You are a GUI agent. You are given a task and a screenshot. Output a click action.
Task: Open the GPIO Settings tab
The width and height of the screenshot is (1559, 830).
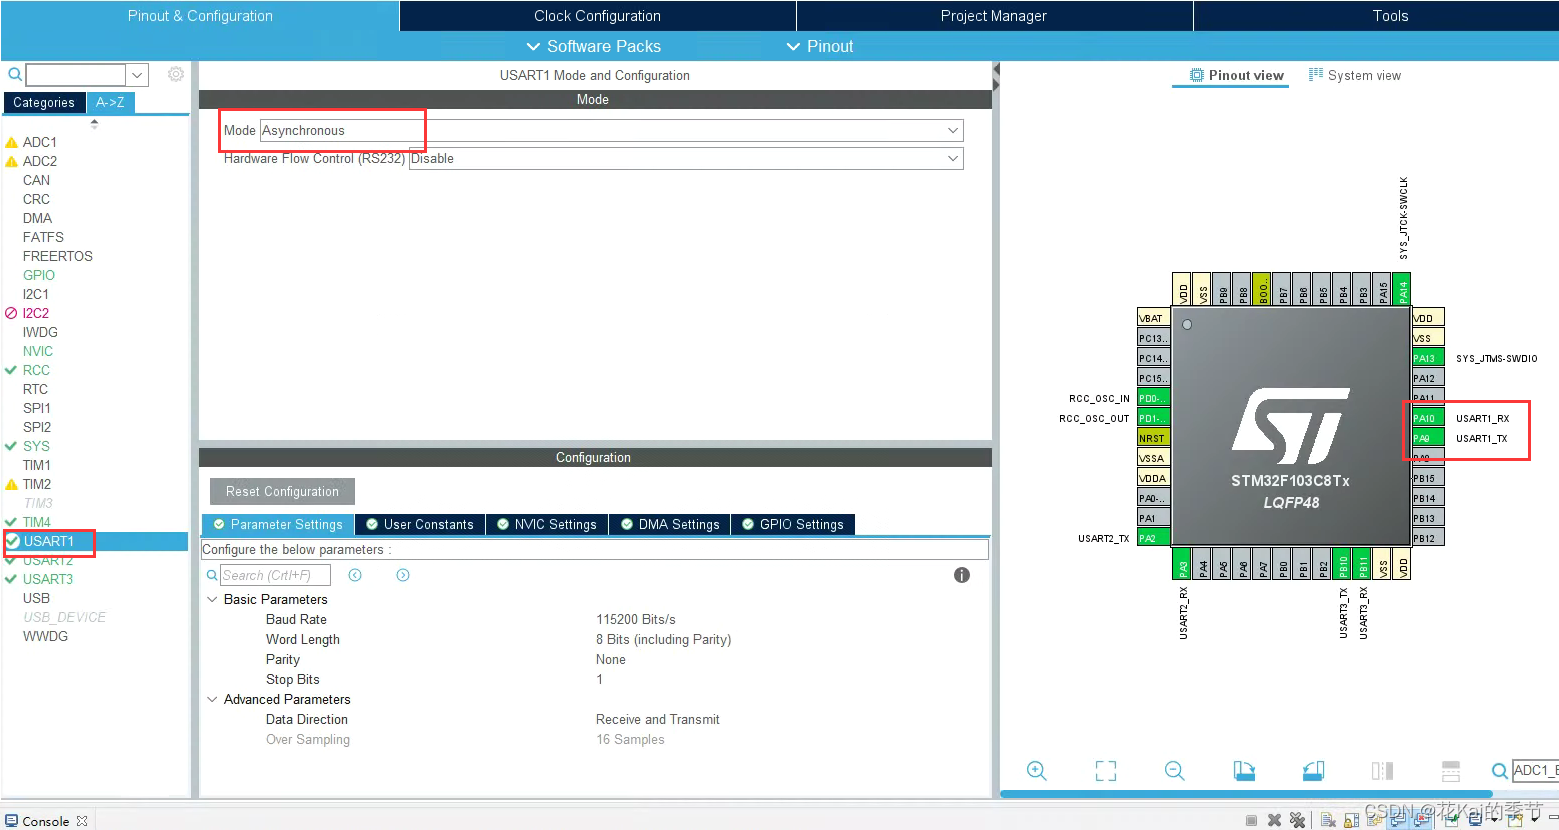(793, 524)
